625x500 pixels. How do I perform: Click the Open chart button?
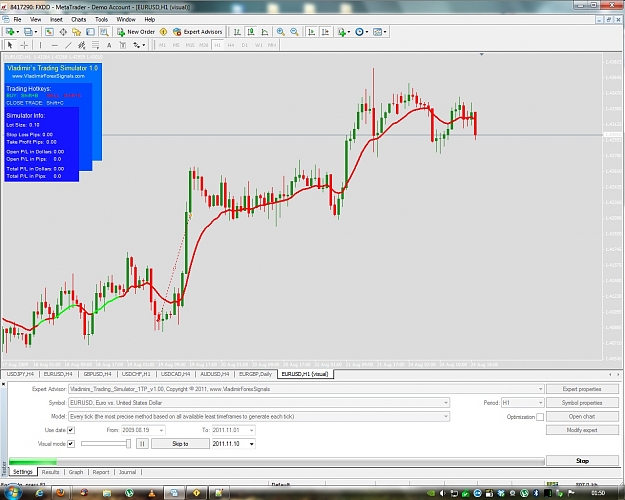(582, 416)
